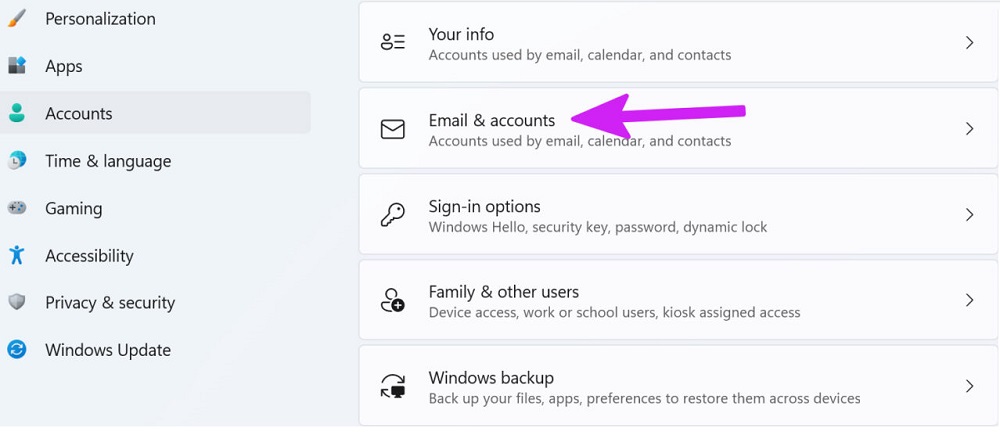The width and height of the screenshot is (1000, 435).
Task: Click the Sign-in options key icon
Action: tap(393, 215)
